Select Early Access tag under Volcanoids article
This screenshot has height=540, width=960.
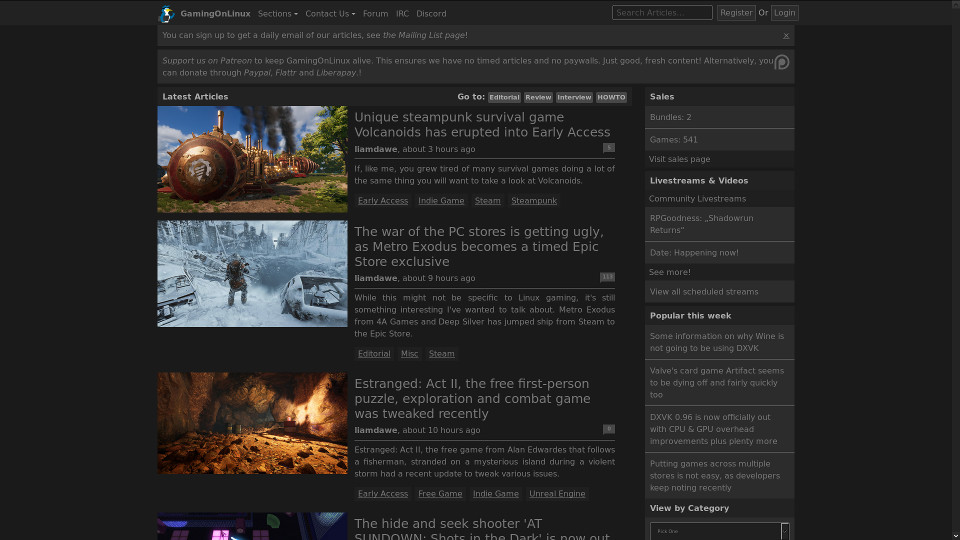point(383,201)
